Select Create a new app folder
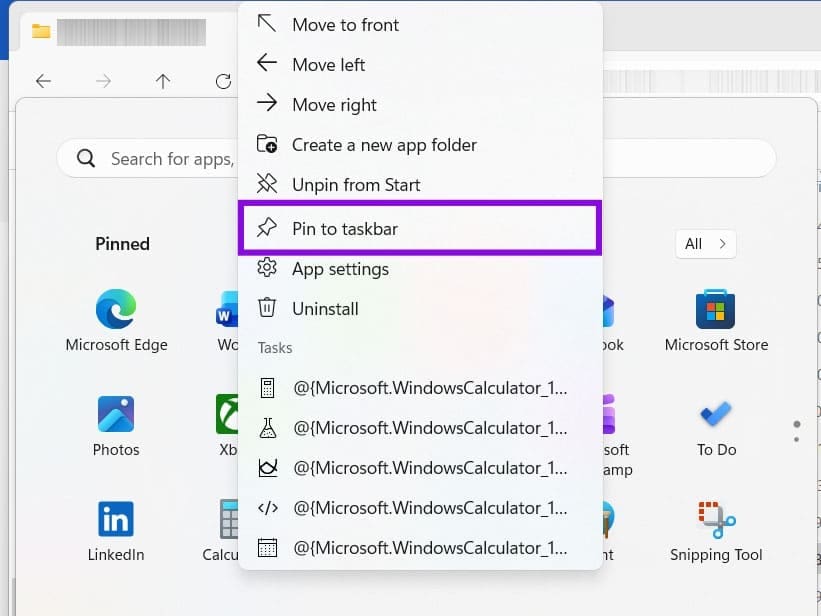This screenshot has width=821, height=616. (419, 145)
